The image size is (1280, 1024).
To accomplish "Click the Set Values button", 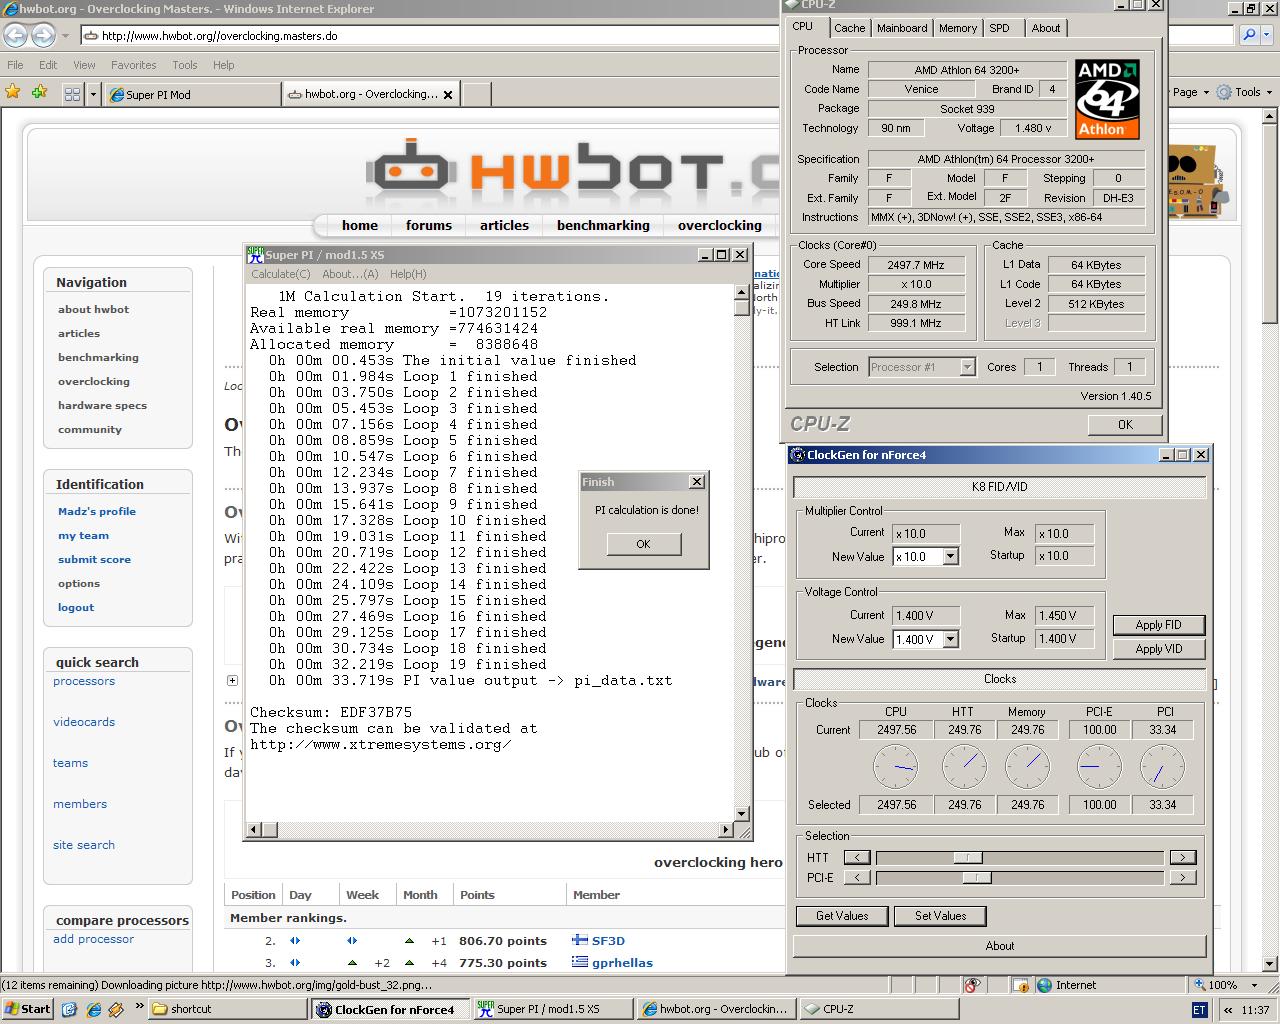I will [940, 916].
